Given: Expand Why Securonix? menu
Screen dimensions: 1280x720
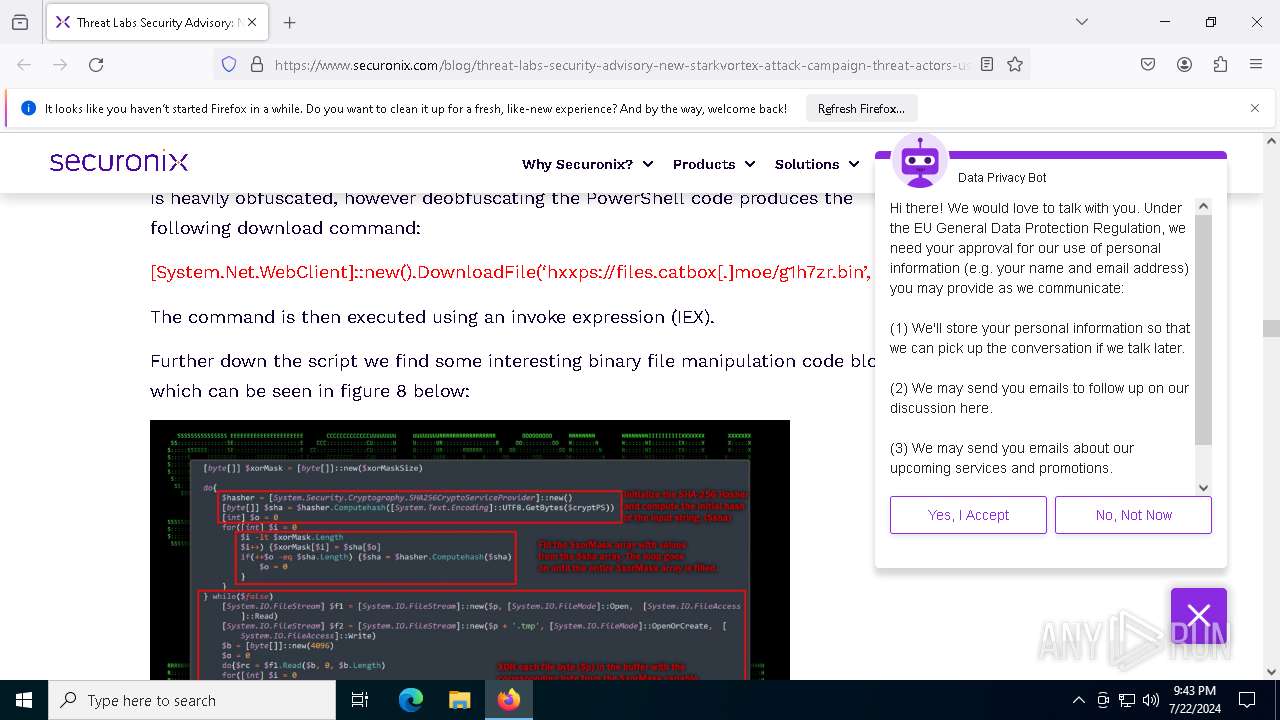Looking at the screenshot, I should pos(587,164).
